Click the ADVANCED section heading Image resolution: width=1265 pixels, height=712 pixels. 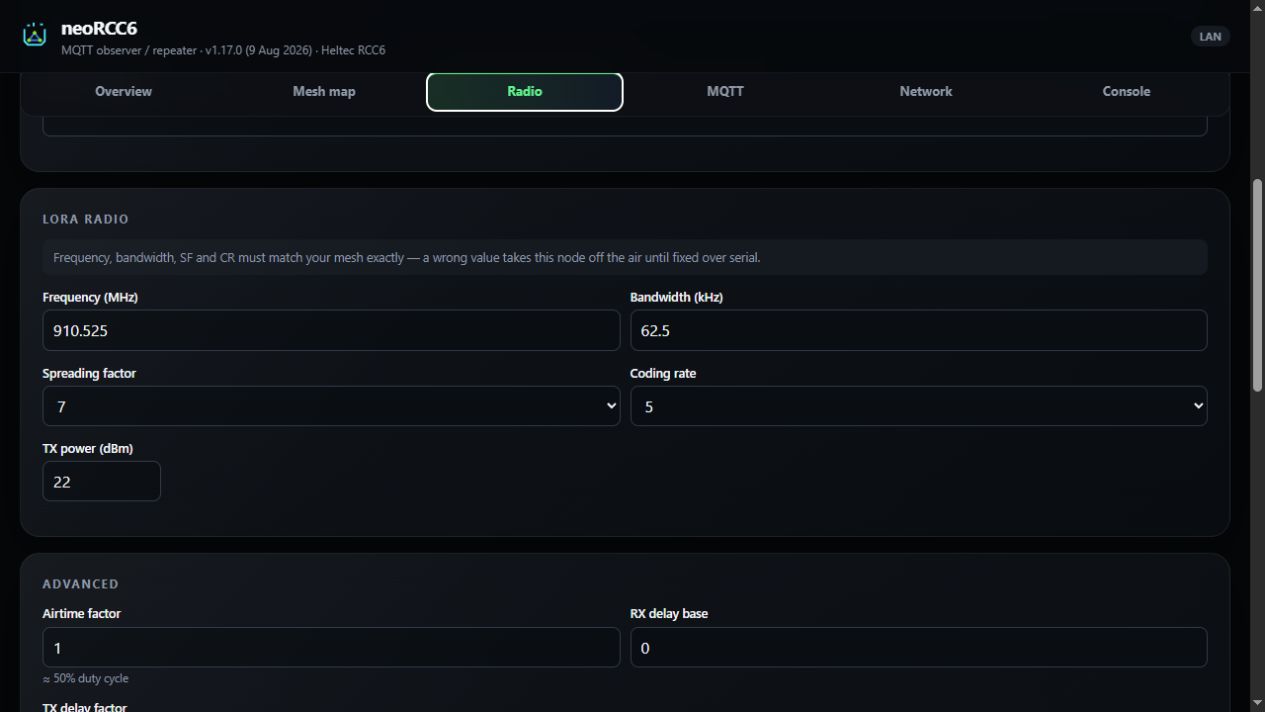click(x=80, y=584)
